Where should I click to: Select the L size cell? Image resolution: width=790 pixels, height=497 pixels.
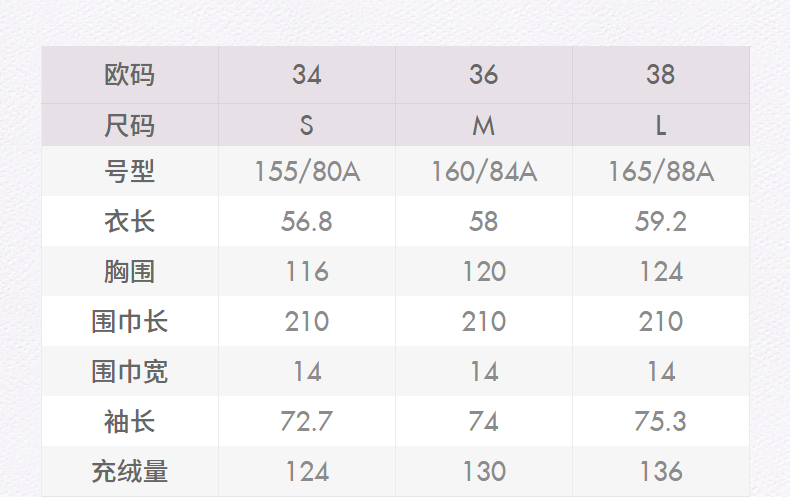point(661,126)
